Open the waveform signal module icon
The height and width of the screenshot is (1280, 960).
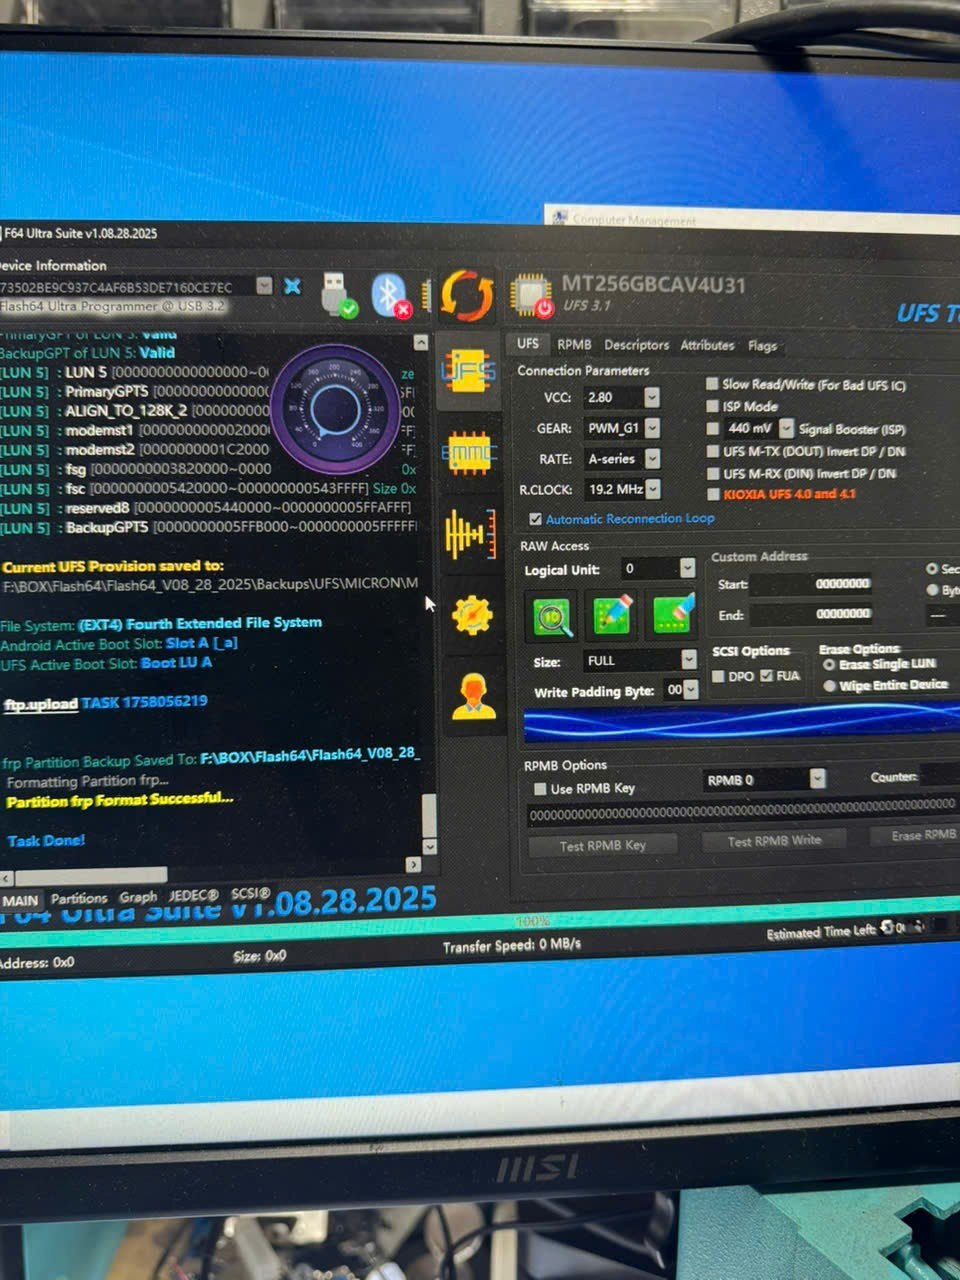pos(469,533)
